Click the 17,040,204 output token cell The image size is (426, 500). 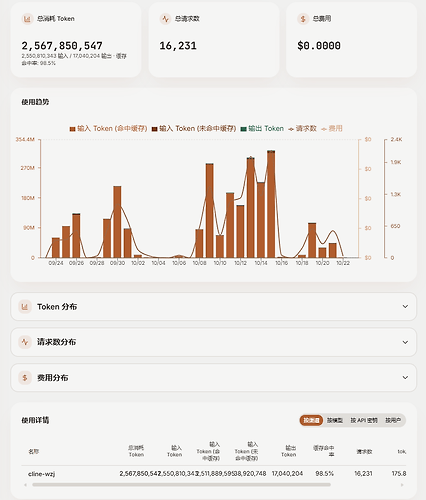pyautogui.click(x=287, y=474)
